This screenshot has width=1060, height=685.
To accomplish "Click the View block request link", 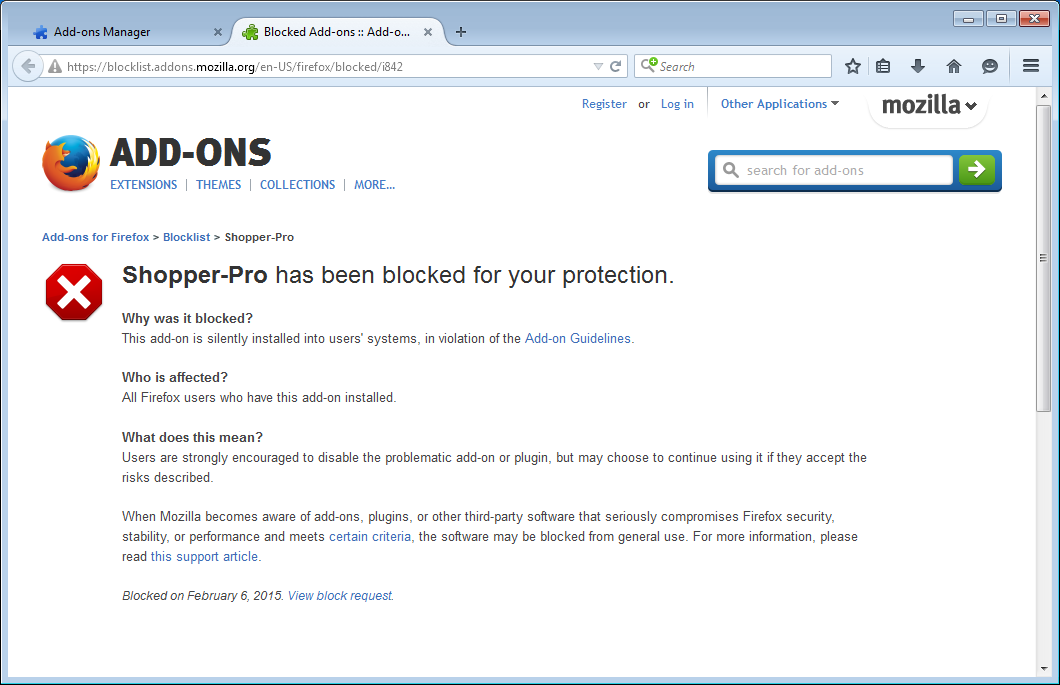I will [340, 596].
